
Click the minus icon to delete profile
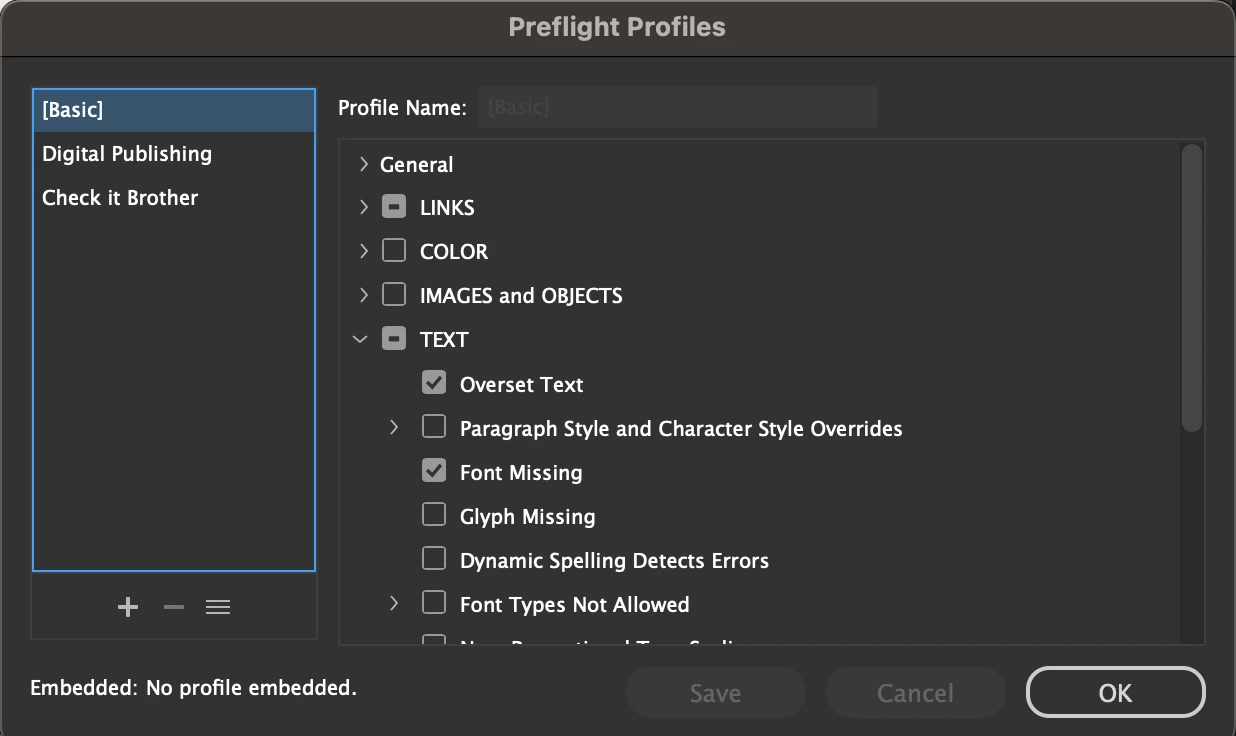pos(174,607)
